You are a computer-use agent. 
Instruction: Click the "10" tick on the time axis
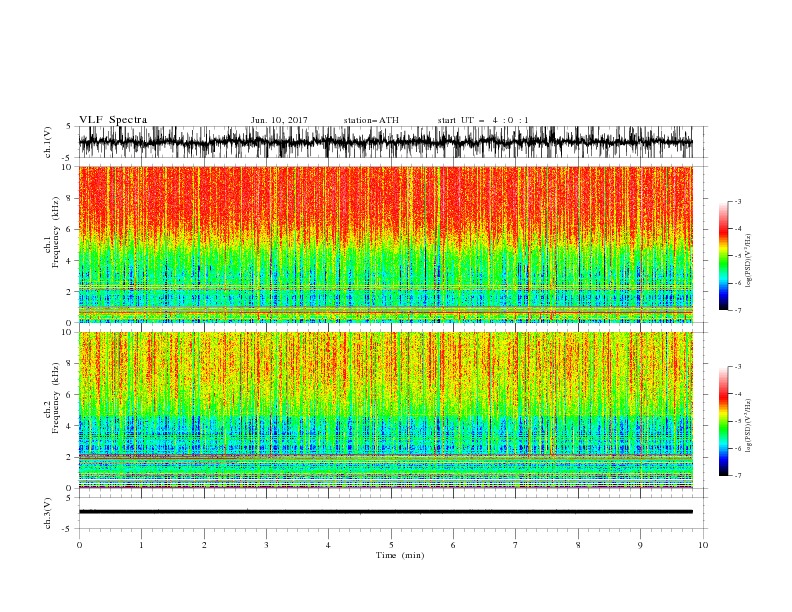(x=703, y=545)
